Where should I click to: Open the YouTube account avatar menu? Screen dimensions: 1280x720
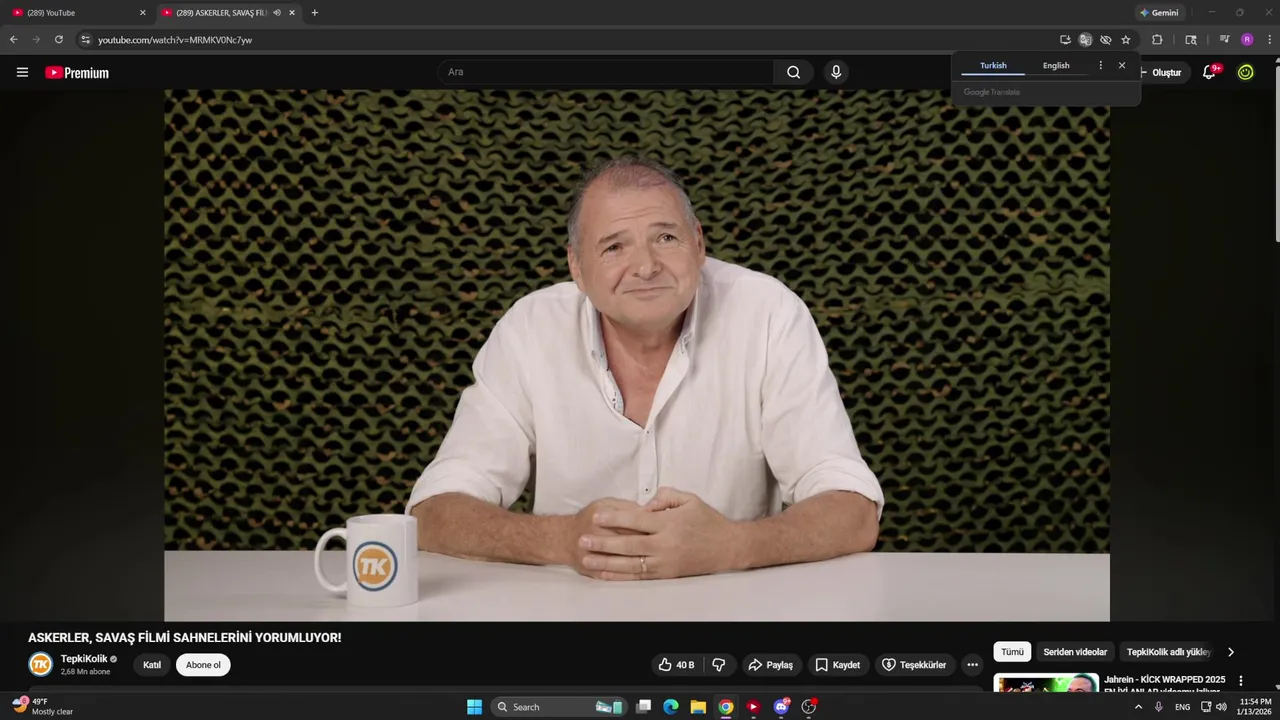pyautogui.click(x=1245, y=72)
